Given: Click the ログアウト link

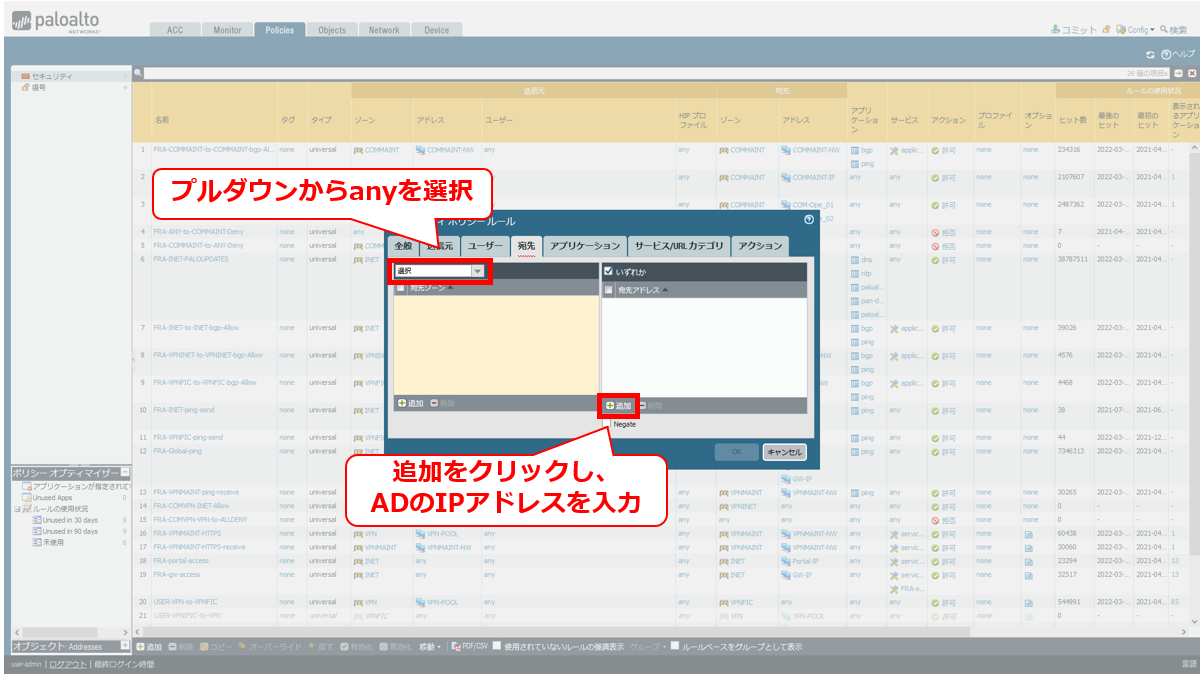Looking at the screenshot, I should (68, 664).
